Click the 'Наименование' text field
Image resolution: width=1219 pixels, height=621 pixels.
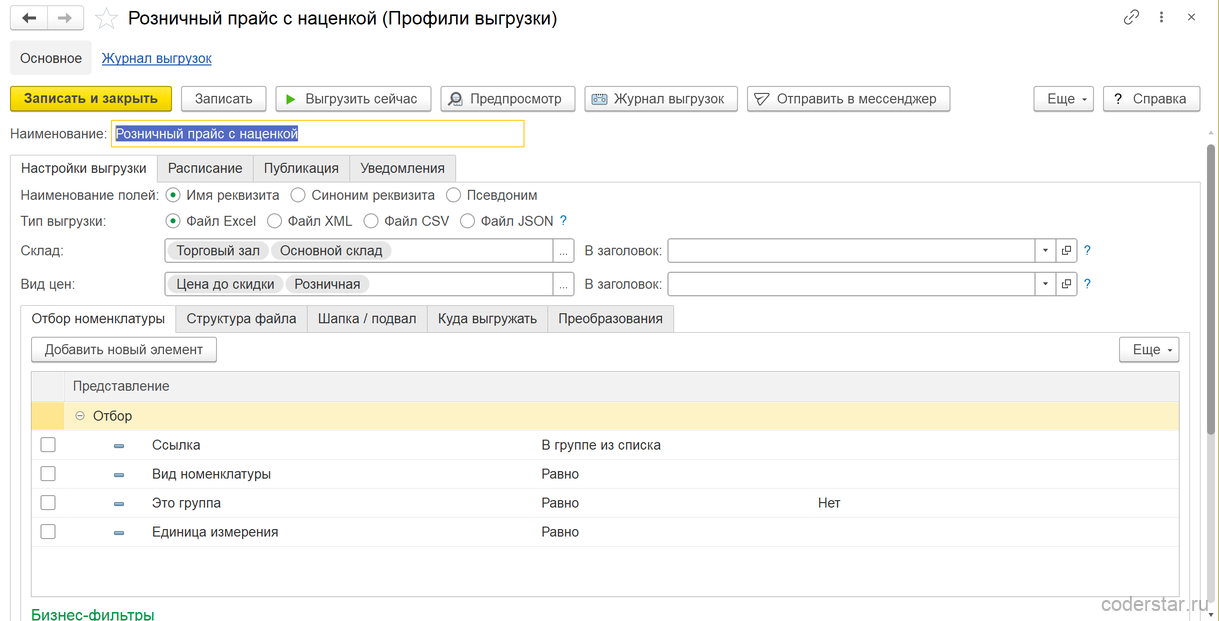(318, 133)
